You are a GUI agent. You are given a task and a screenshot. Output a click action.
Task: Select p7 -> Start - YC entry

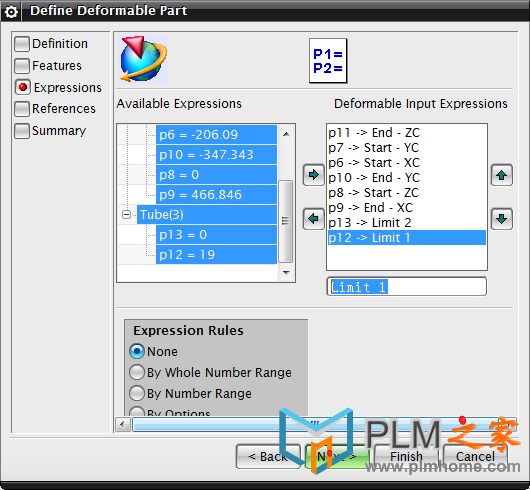tap(407, 148)
